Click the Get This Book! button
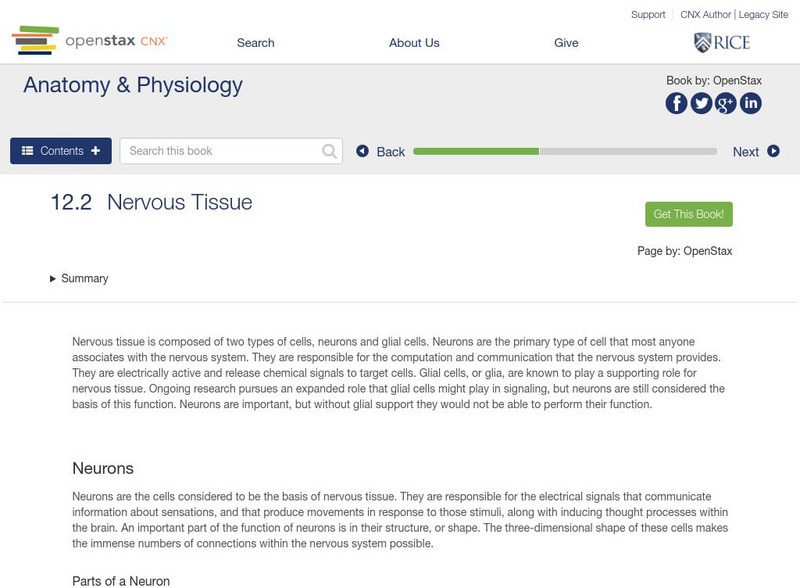This screenshot has height=588, width=800. [689, 214]
